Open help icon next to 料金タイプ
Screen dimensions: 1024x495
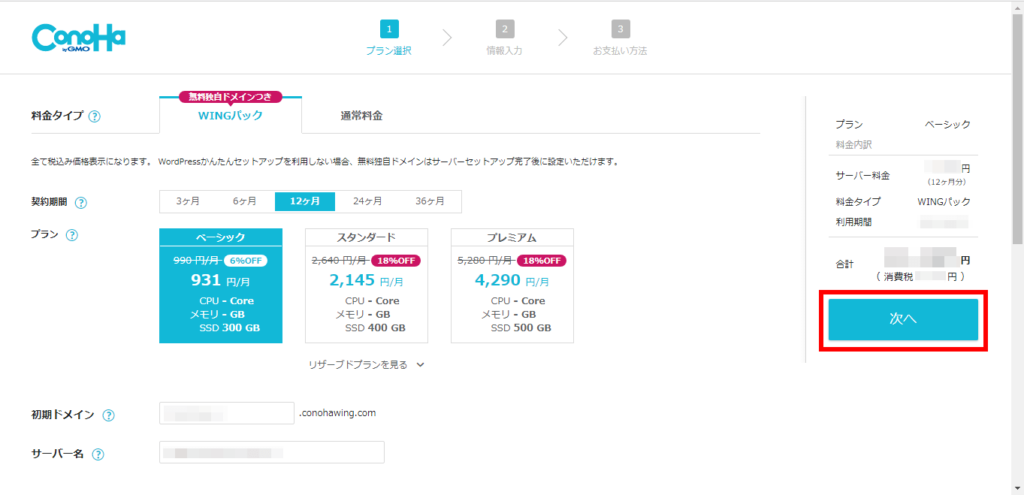coord(95,117)
